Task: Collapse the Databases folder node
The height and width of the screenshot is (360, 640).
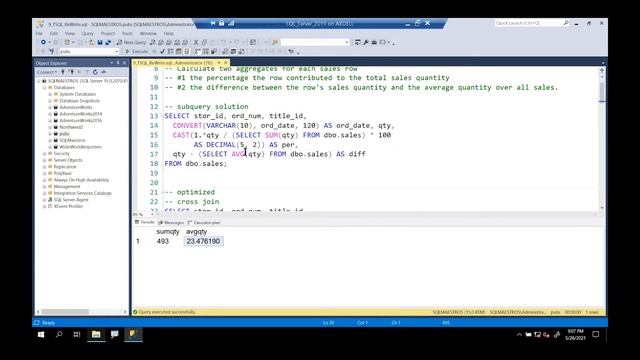Action: 45,87
